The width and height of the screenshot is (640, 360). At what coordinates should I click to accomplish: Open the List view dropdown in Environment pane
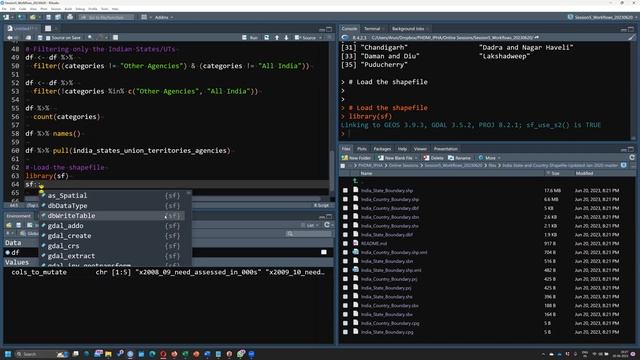(310, 225)
